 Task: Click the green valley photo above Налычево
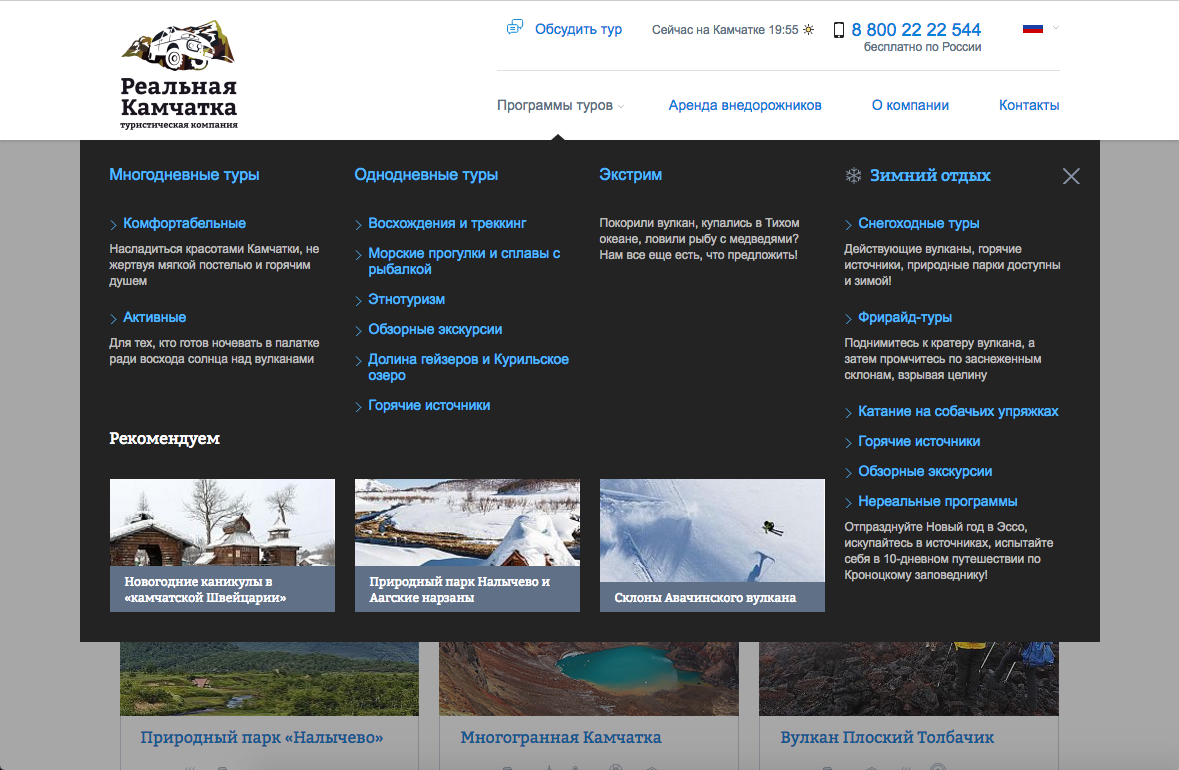(x=269, y=678)
